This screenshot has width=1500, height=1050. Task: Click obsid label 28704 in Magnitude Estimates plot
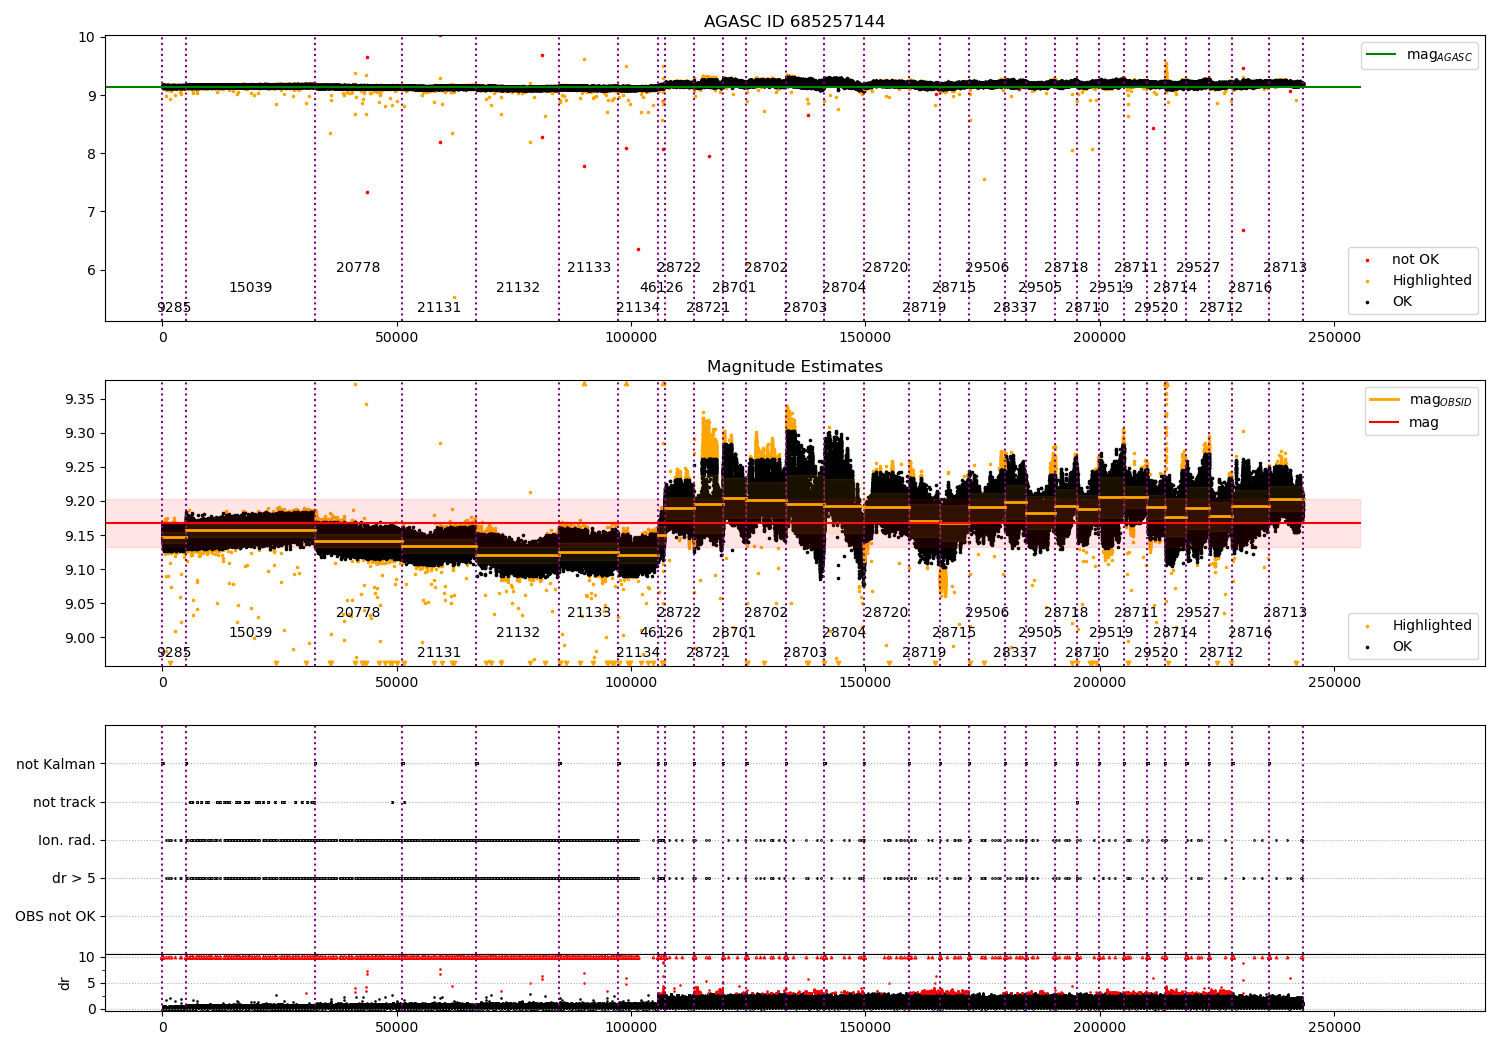click(844, 632)
